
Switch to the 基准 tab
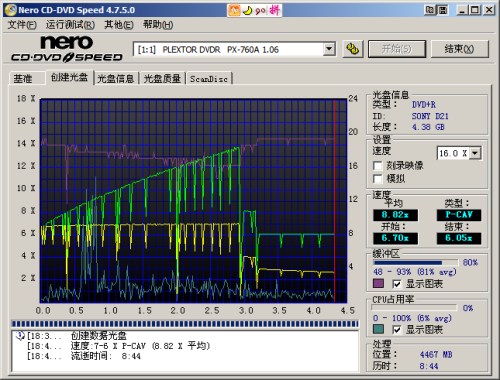[x=27, y=79]
